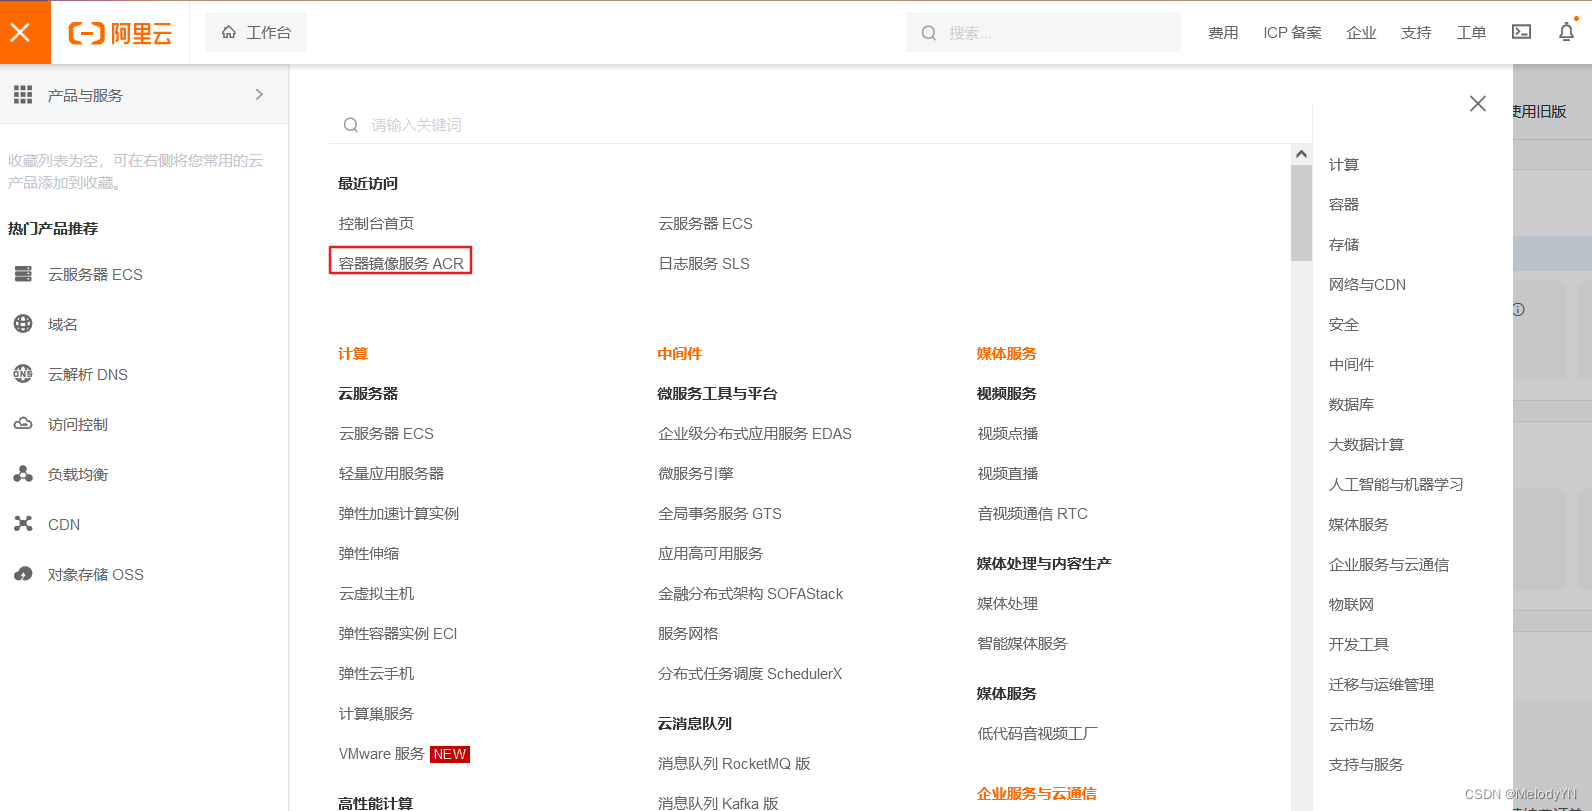Screen dimensions: 1592x811
Task: Open 全局事务服务 GTS link
Action: click(719, 513)
